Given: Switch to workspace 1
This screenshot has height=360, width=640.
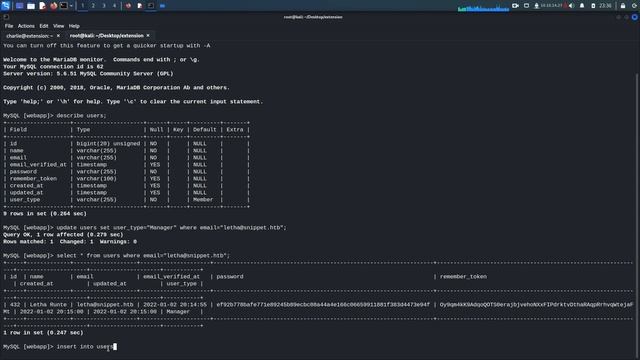Looking at the screenshot, I should [82, 6].
